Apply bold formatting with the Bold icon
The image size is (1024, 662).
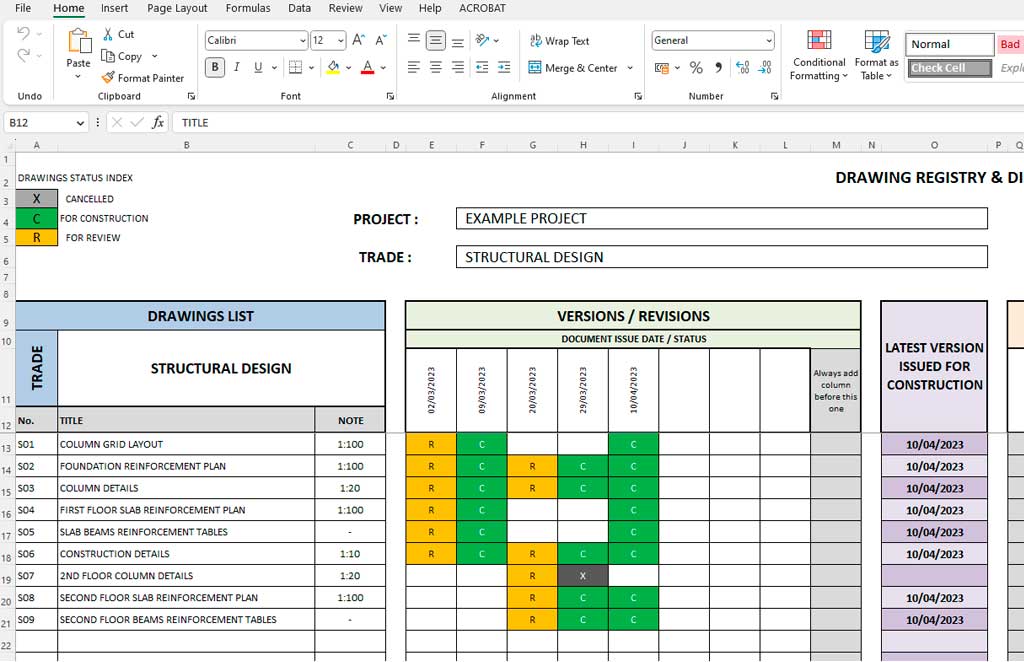[x=214, y=66]
